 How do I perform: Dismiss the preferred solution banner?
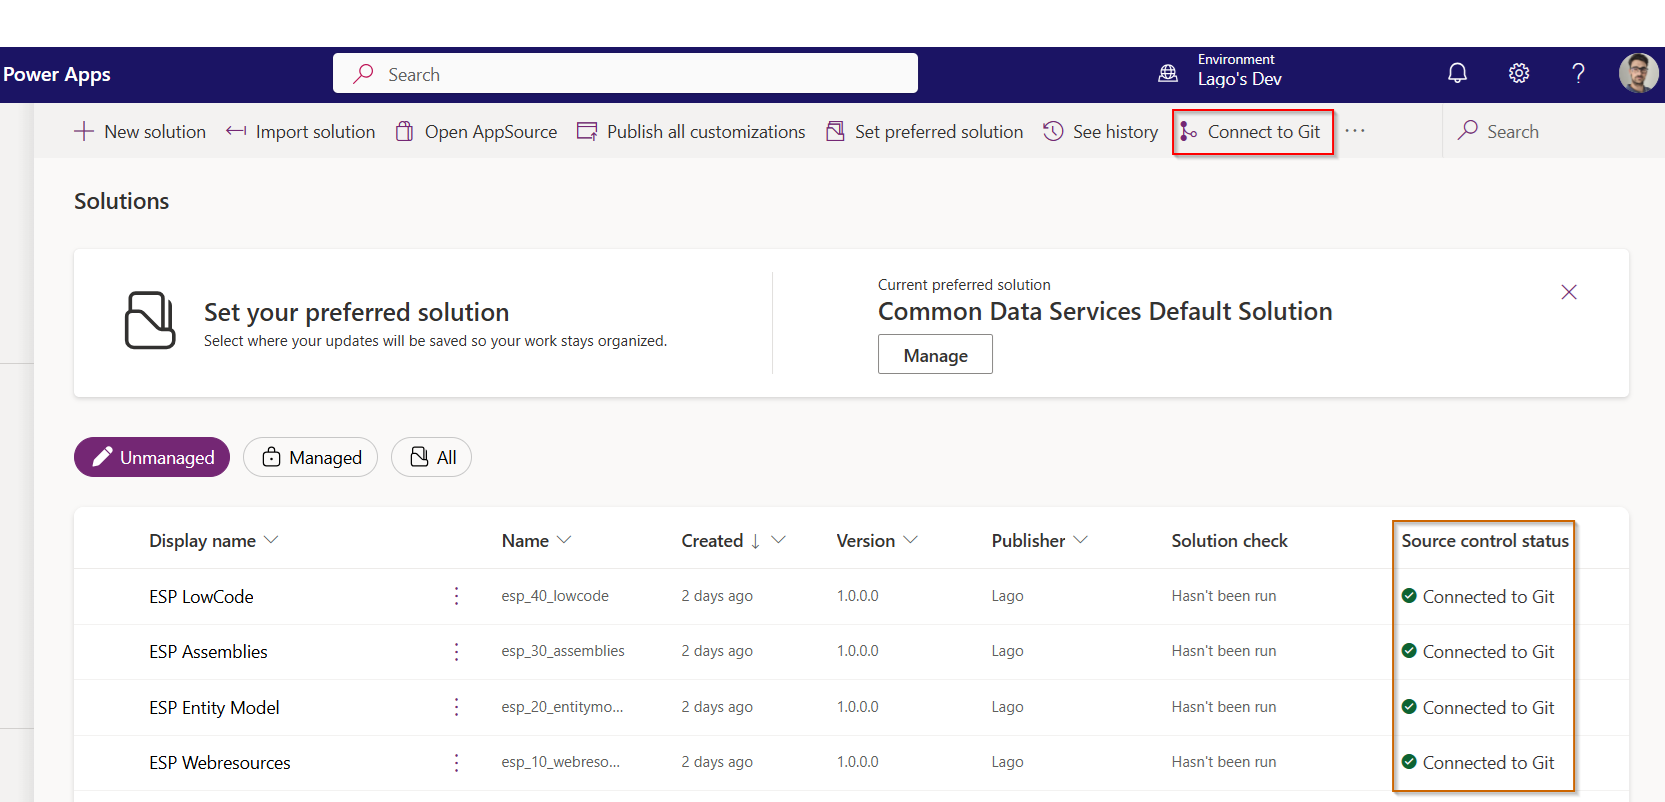(x=1569, y=292)
